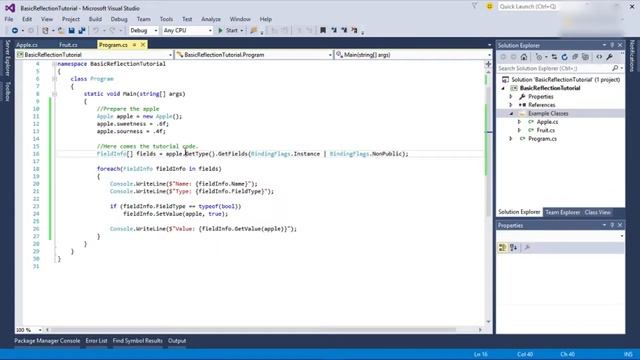The image size is (640, 360).
Task: Toggle pin on the Program.cs tab
Action: 134,45
